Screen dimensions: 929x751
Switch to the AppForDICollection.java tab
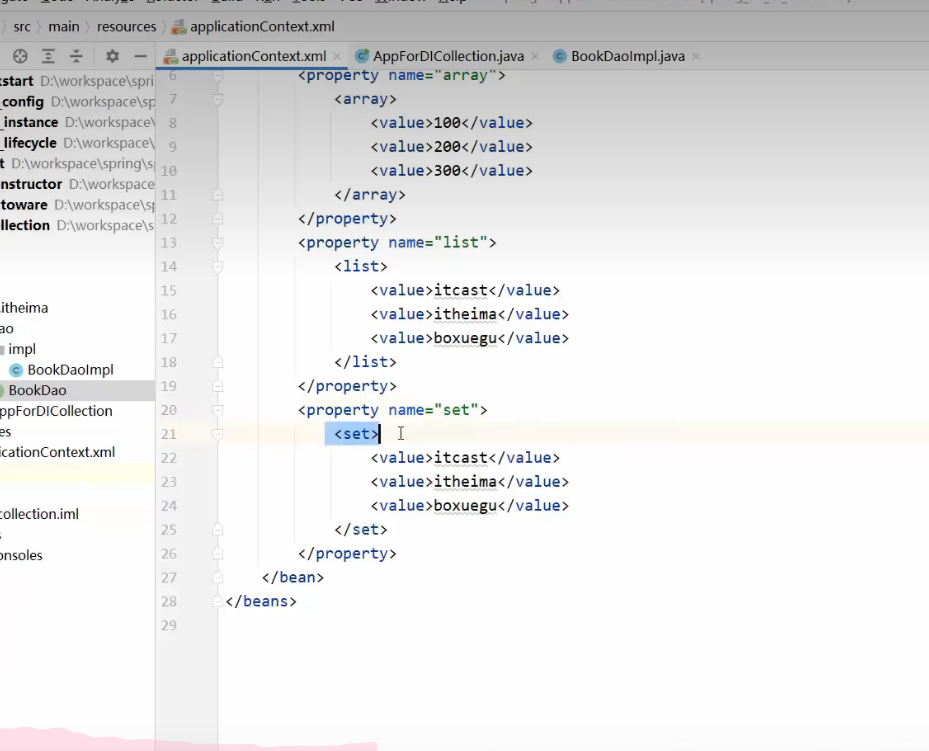[447, 56]
